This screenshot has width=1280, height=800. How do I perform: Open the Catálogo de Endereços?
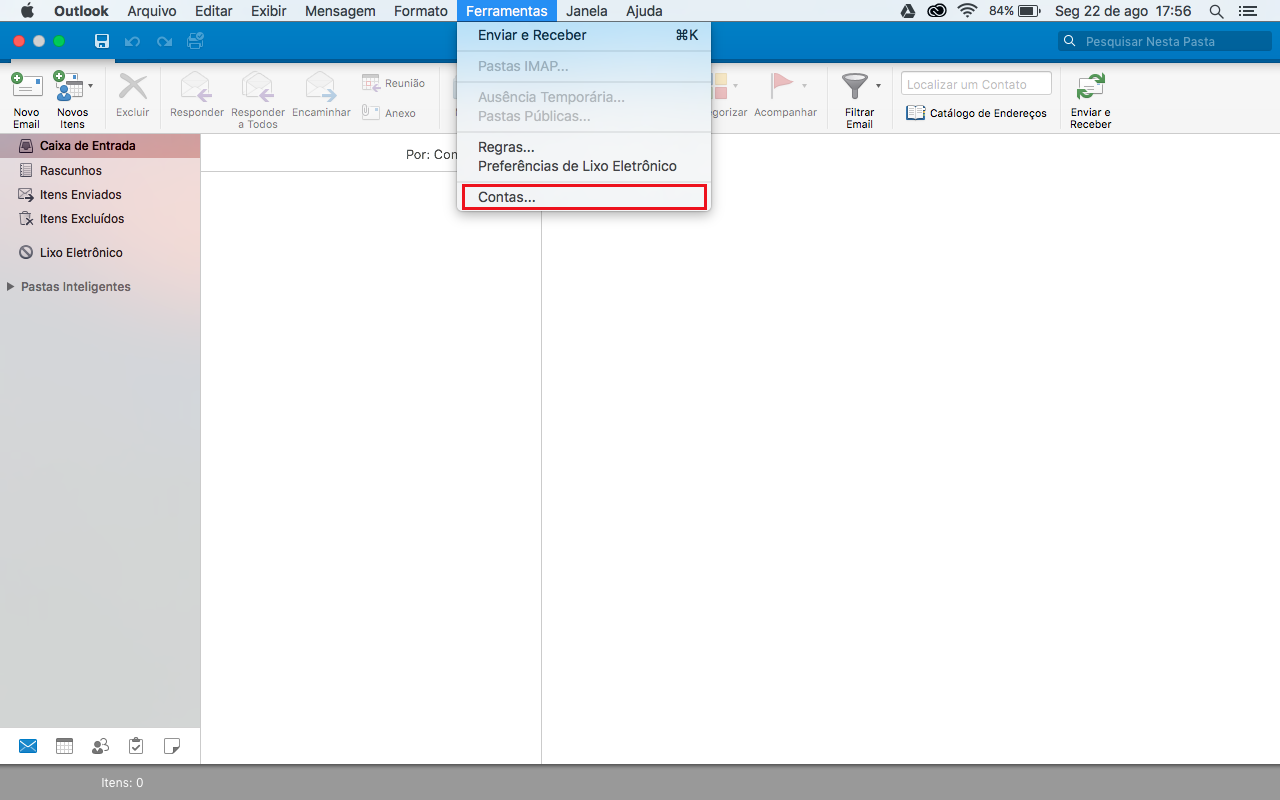point(976,113)
